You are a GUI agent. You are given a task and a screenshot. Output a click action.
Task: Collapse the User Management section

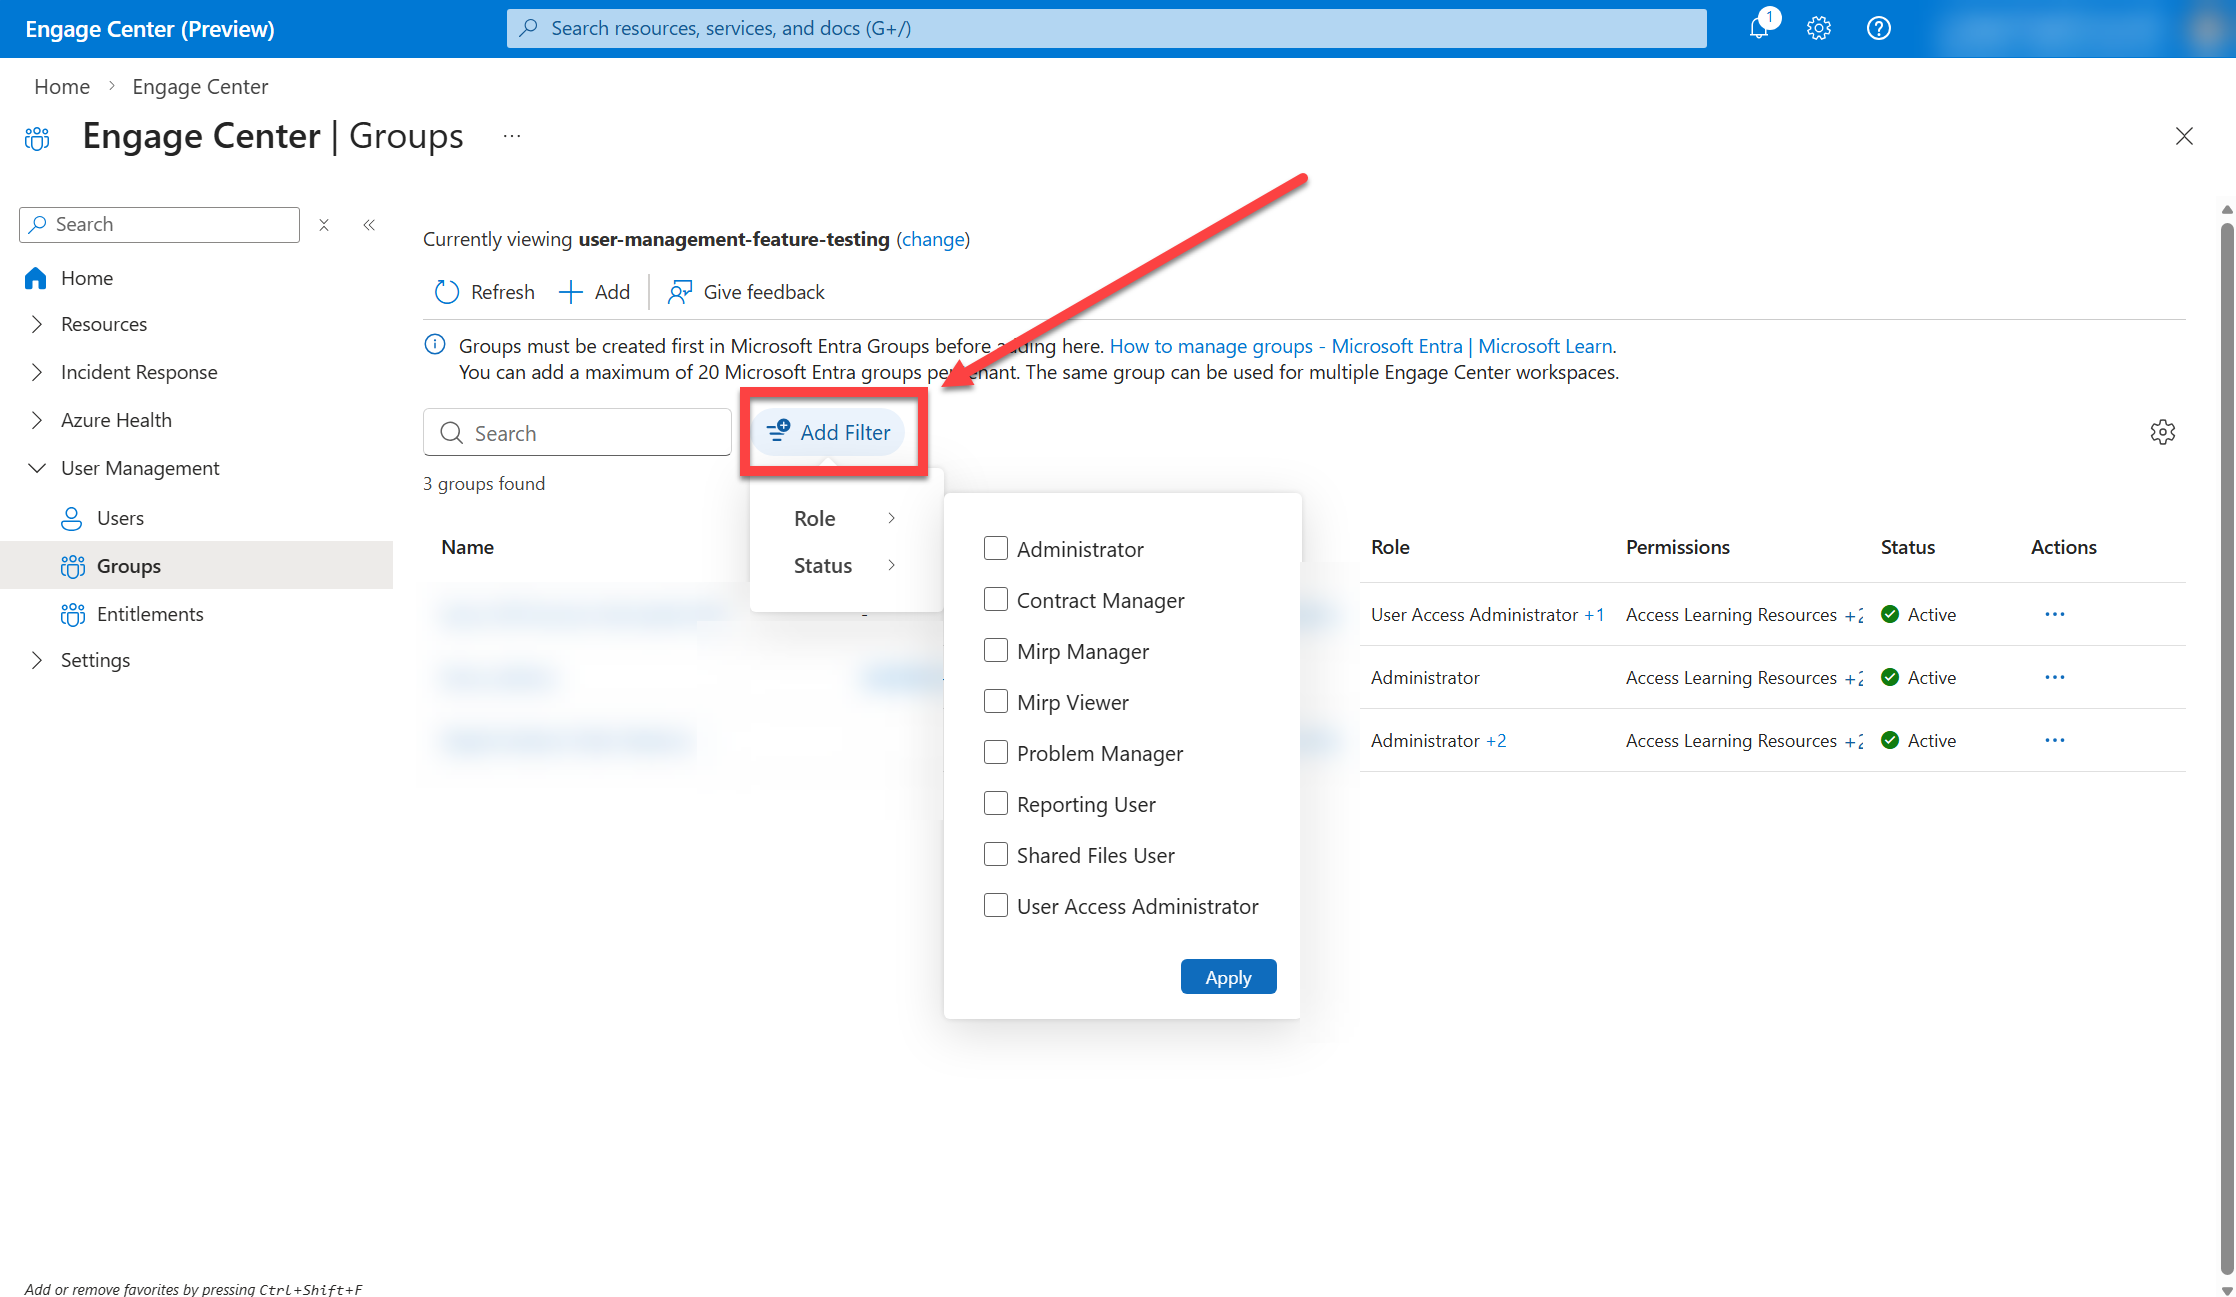coord(37,468)
